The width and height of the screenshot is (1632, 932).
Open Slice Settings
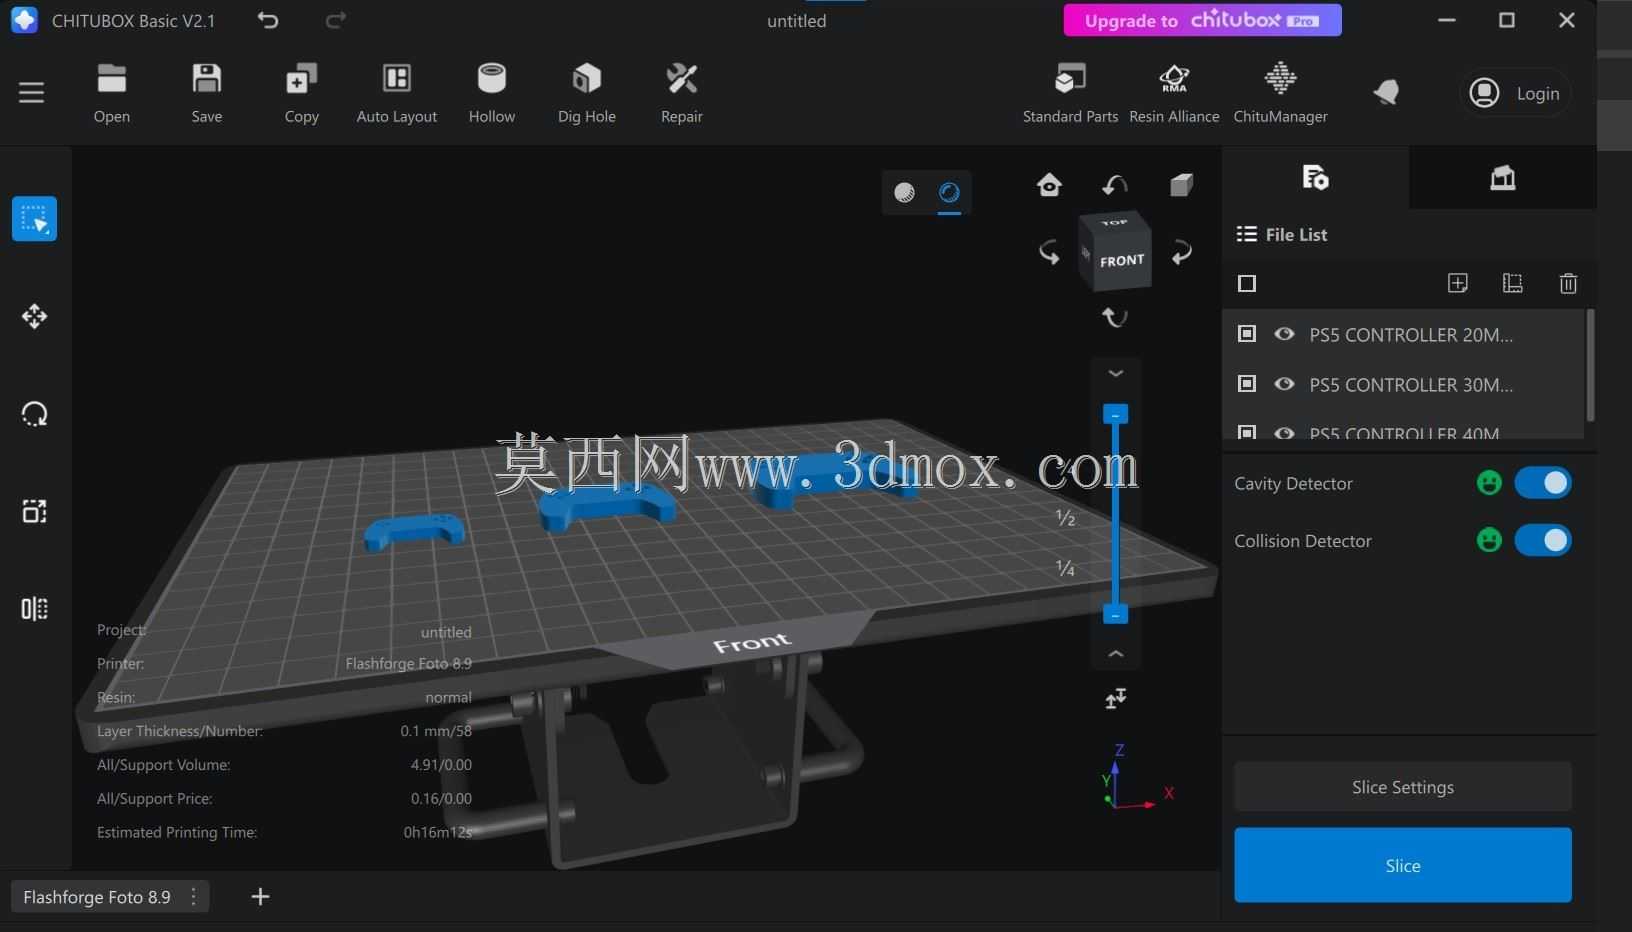(1403, 787)
